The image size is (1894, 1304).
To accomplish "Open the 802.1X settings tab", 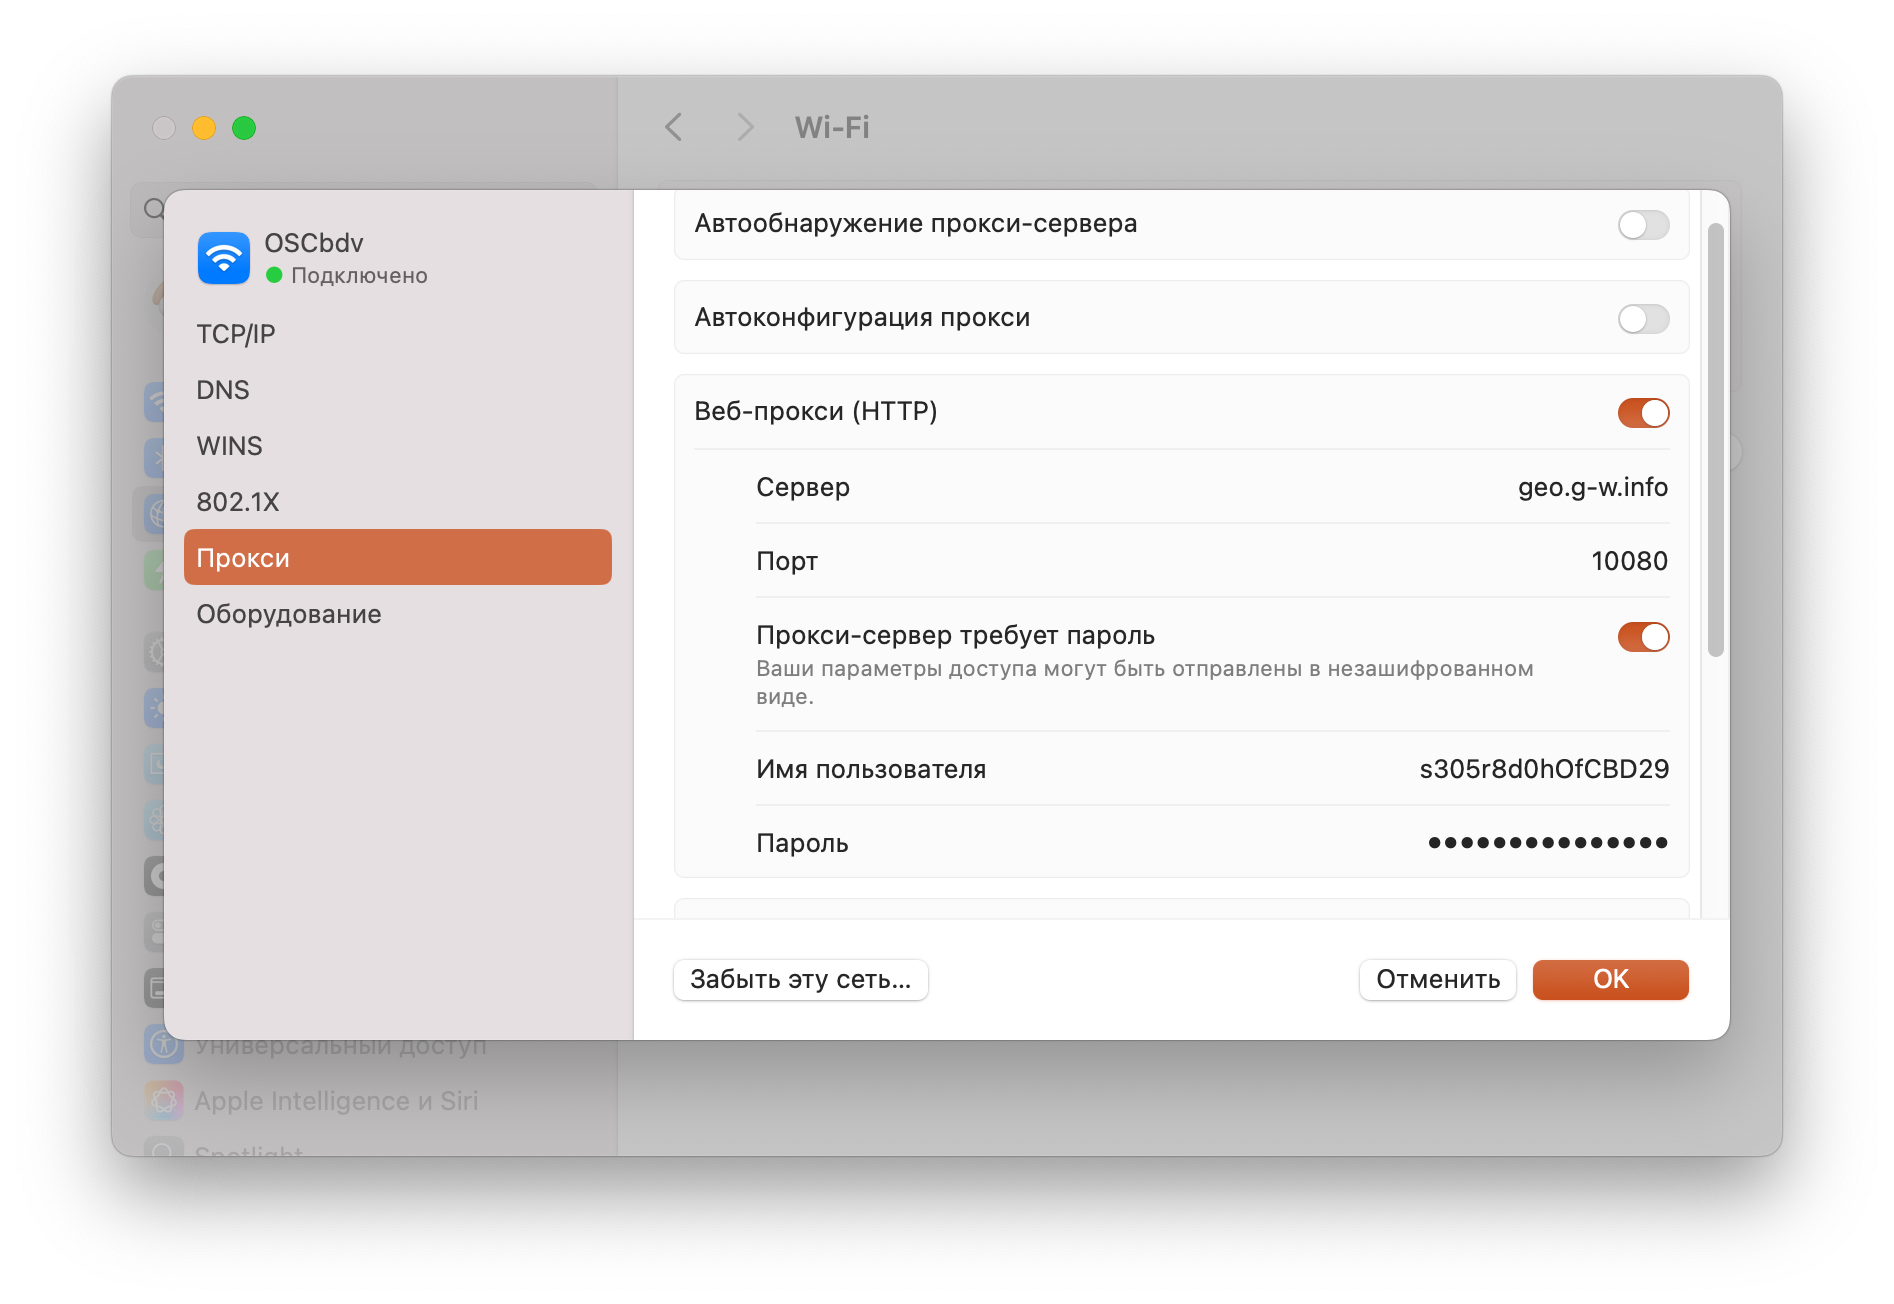I will tap(238, 502).
